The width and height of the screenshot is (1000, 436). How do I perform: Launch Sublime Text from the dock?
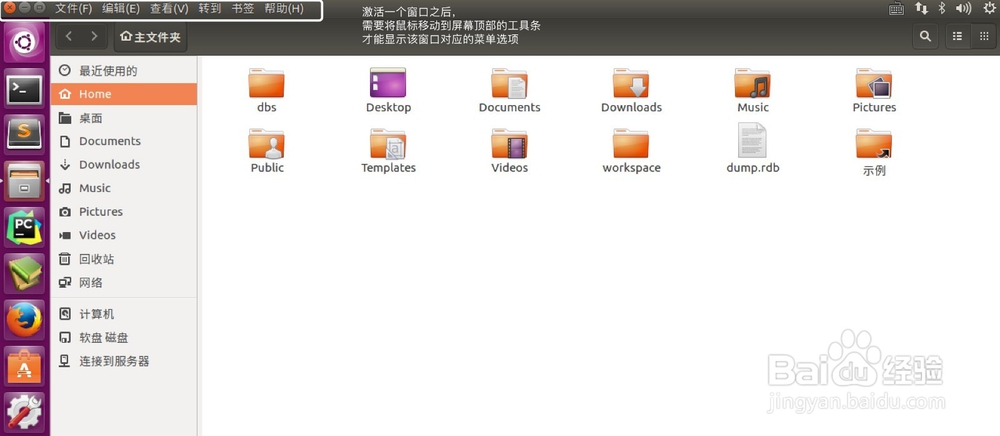[25, 135]
